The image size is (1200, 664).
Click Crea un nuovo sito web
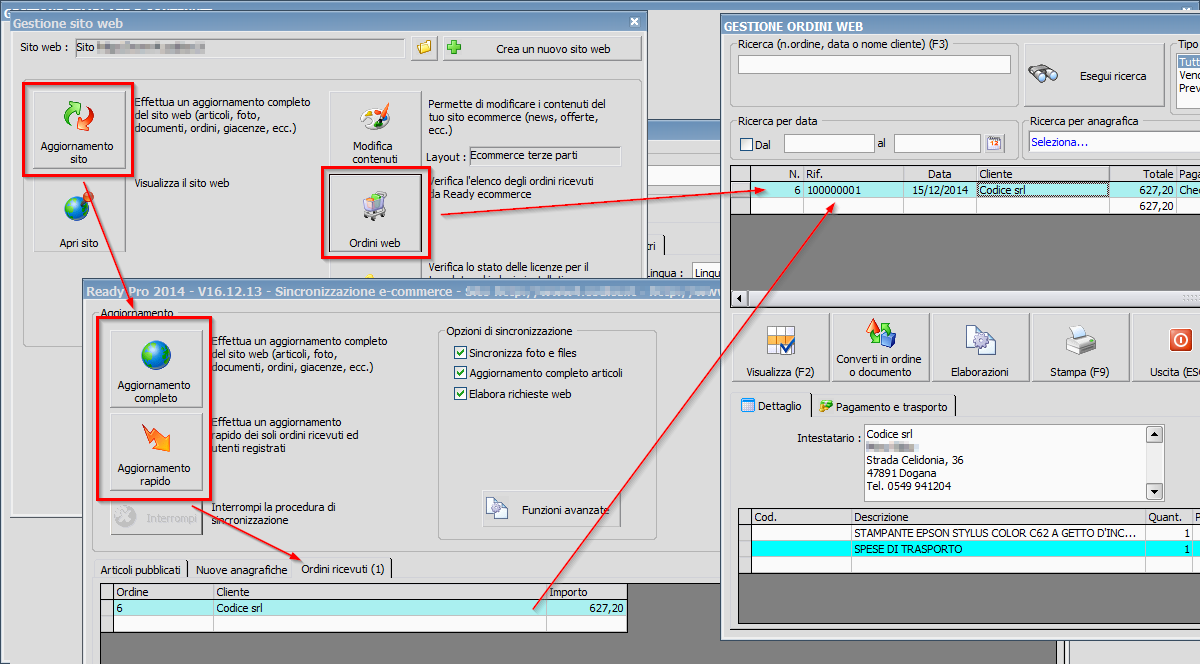(542, 48)
